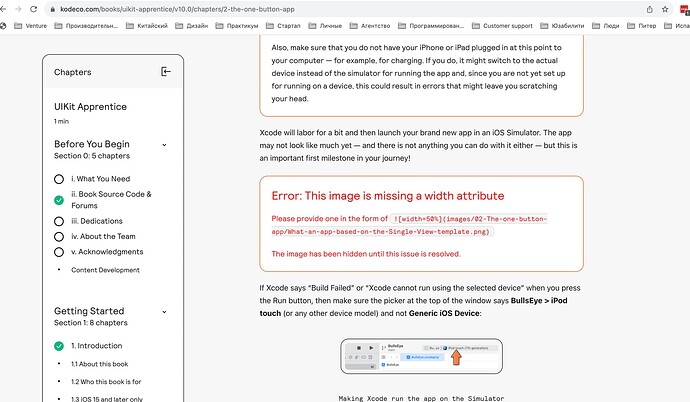Collapse the 'Before You Begin' section
Screen dimensions: 690x402
tap(166, 145)
